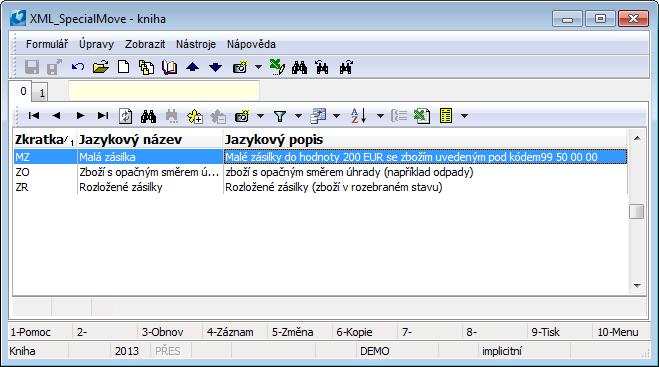Go to the next record arrow
The height and width of the screenshot is (367, 659).
(80, 116)
